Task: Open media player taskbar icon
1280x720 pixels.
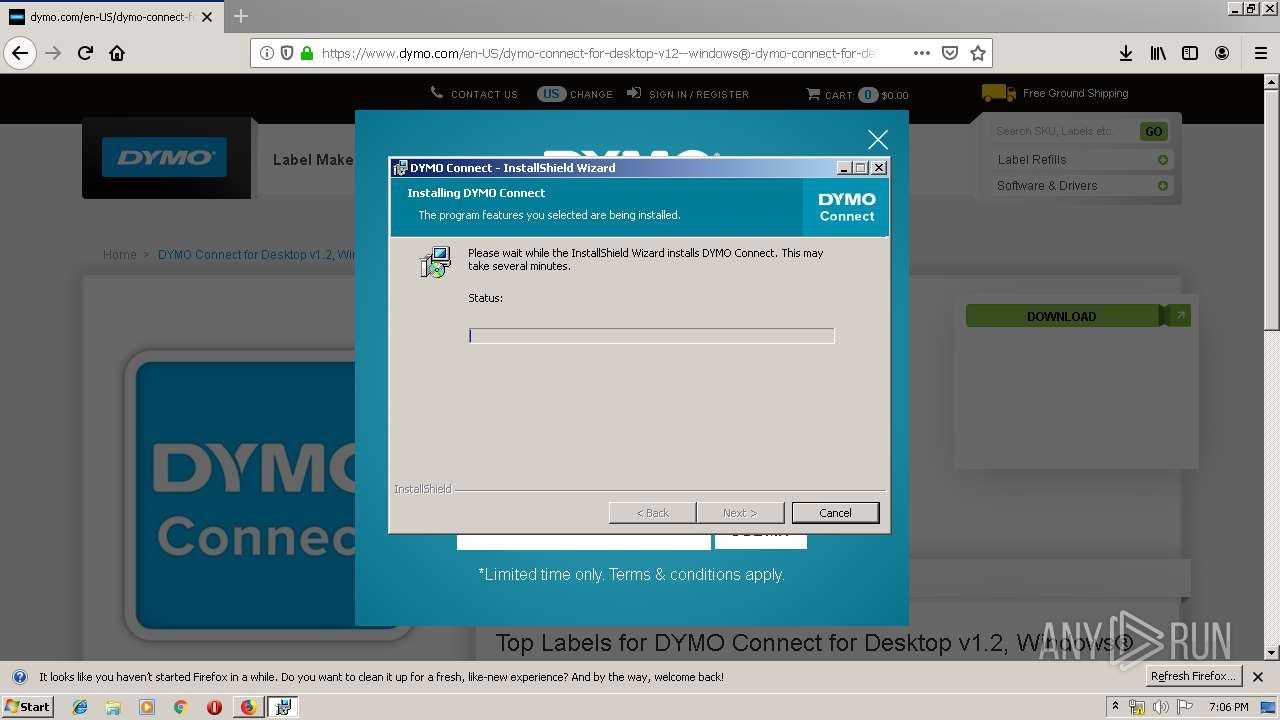Action: coord(147,707)
